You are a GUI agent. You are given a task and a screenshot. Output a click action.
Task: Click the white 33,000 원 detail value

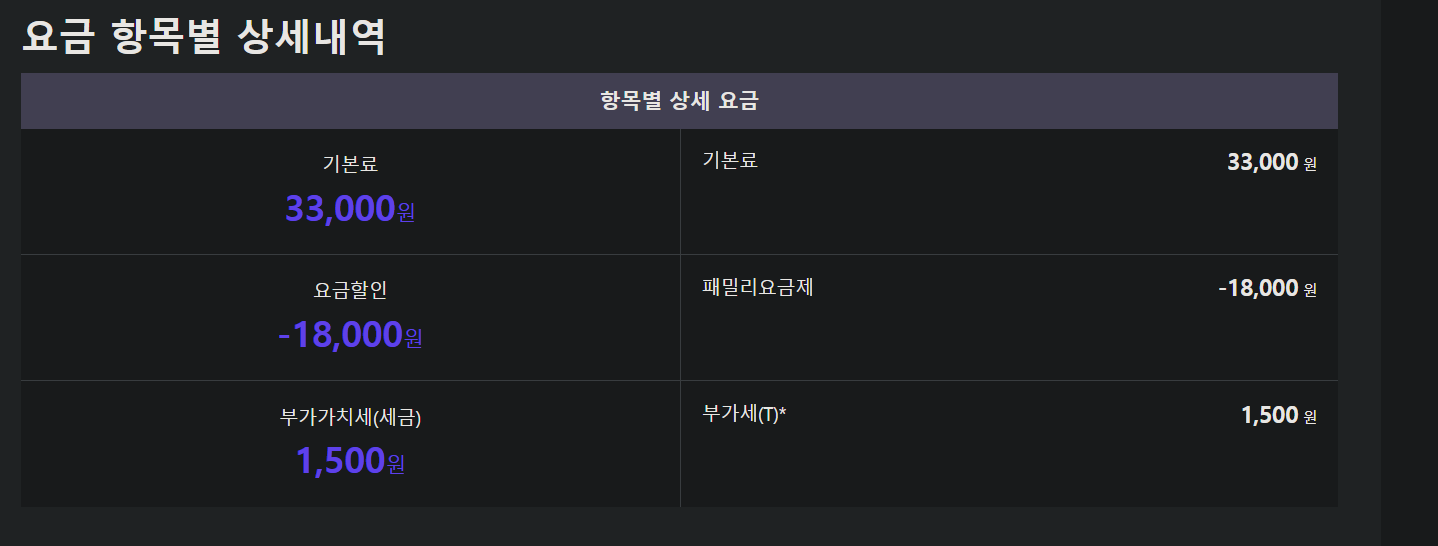[1272, 162]
